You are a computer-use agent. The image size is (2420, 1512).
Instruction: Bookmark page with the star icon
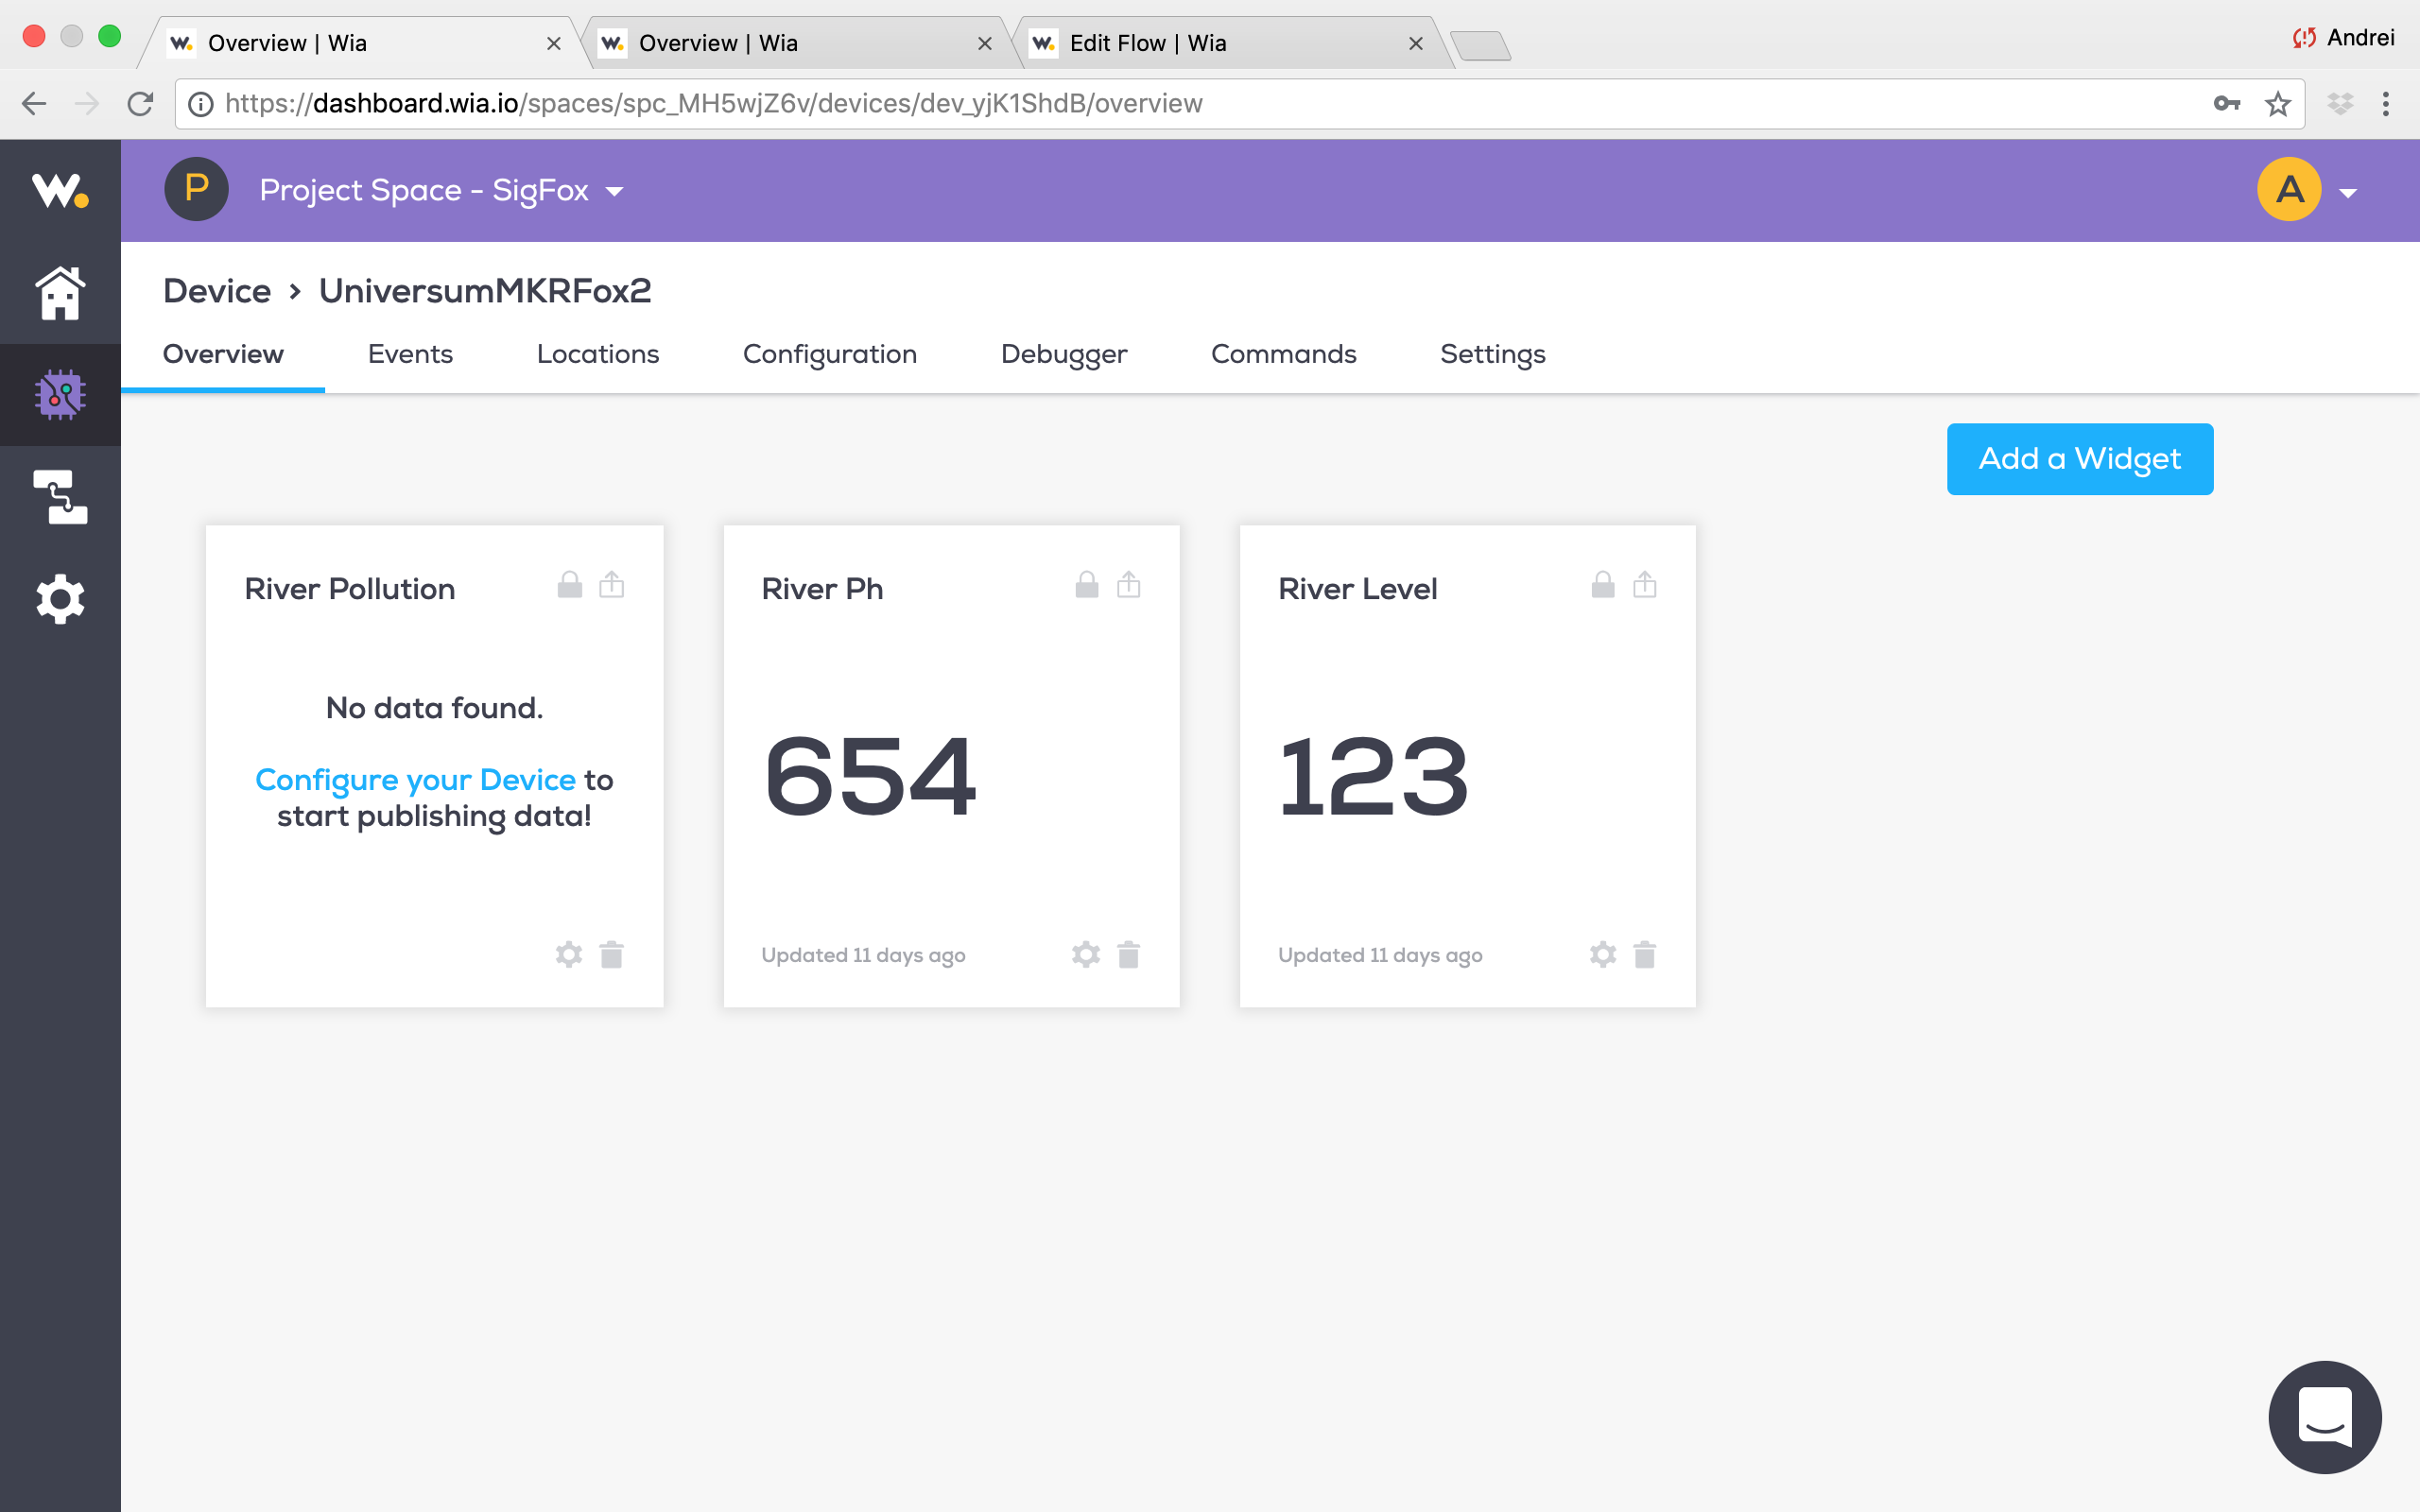tap(2277, 104)
